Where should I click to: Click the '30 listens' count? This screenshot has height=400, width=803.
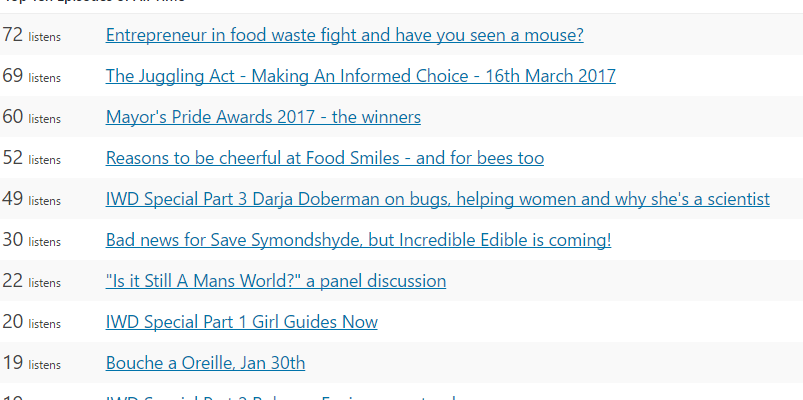click(32, 240)
